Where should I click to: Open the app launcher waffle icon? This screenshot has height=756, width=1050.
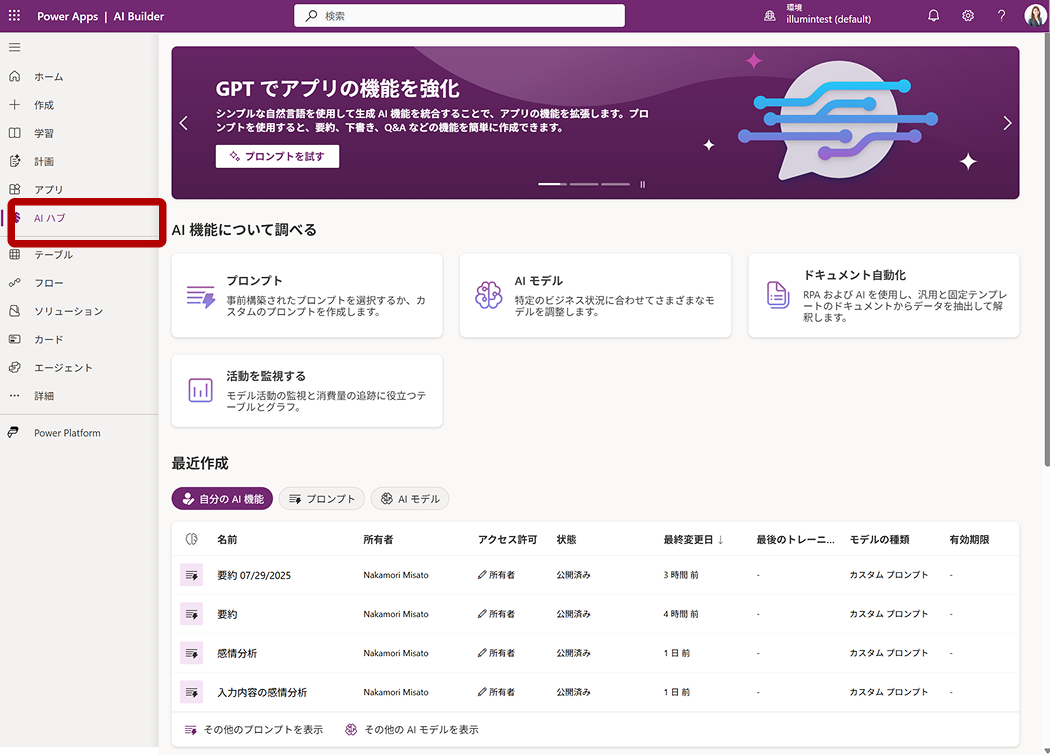point(14,16)
